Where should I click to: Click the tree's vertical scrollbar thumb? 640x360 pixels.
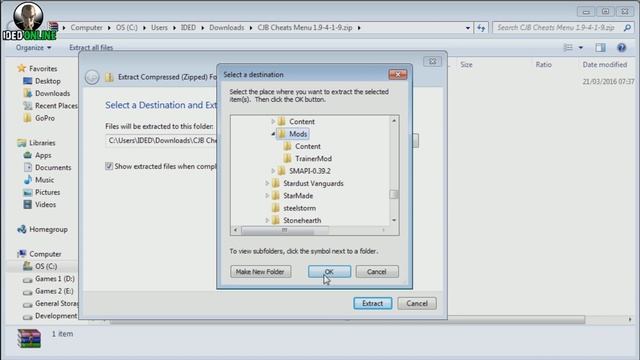(394, 194)
